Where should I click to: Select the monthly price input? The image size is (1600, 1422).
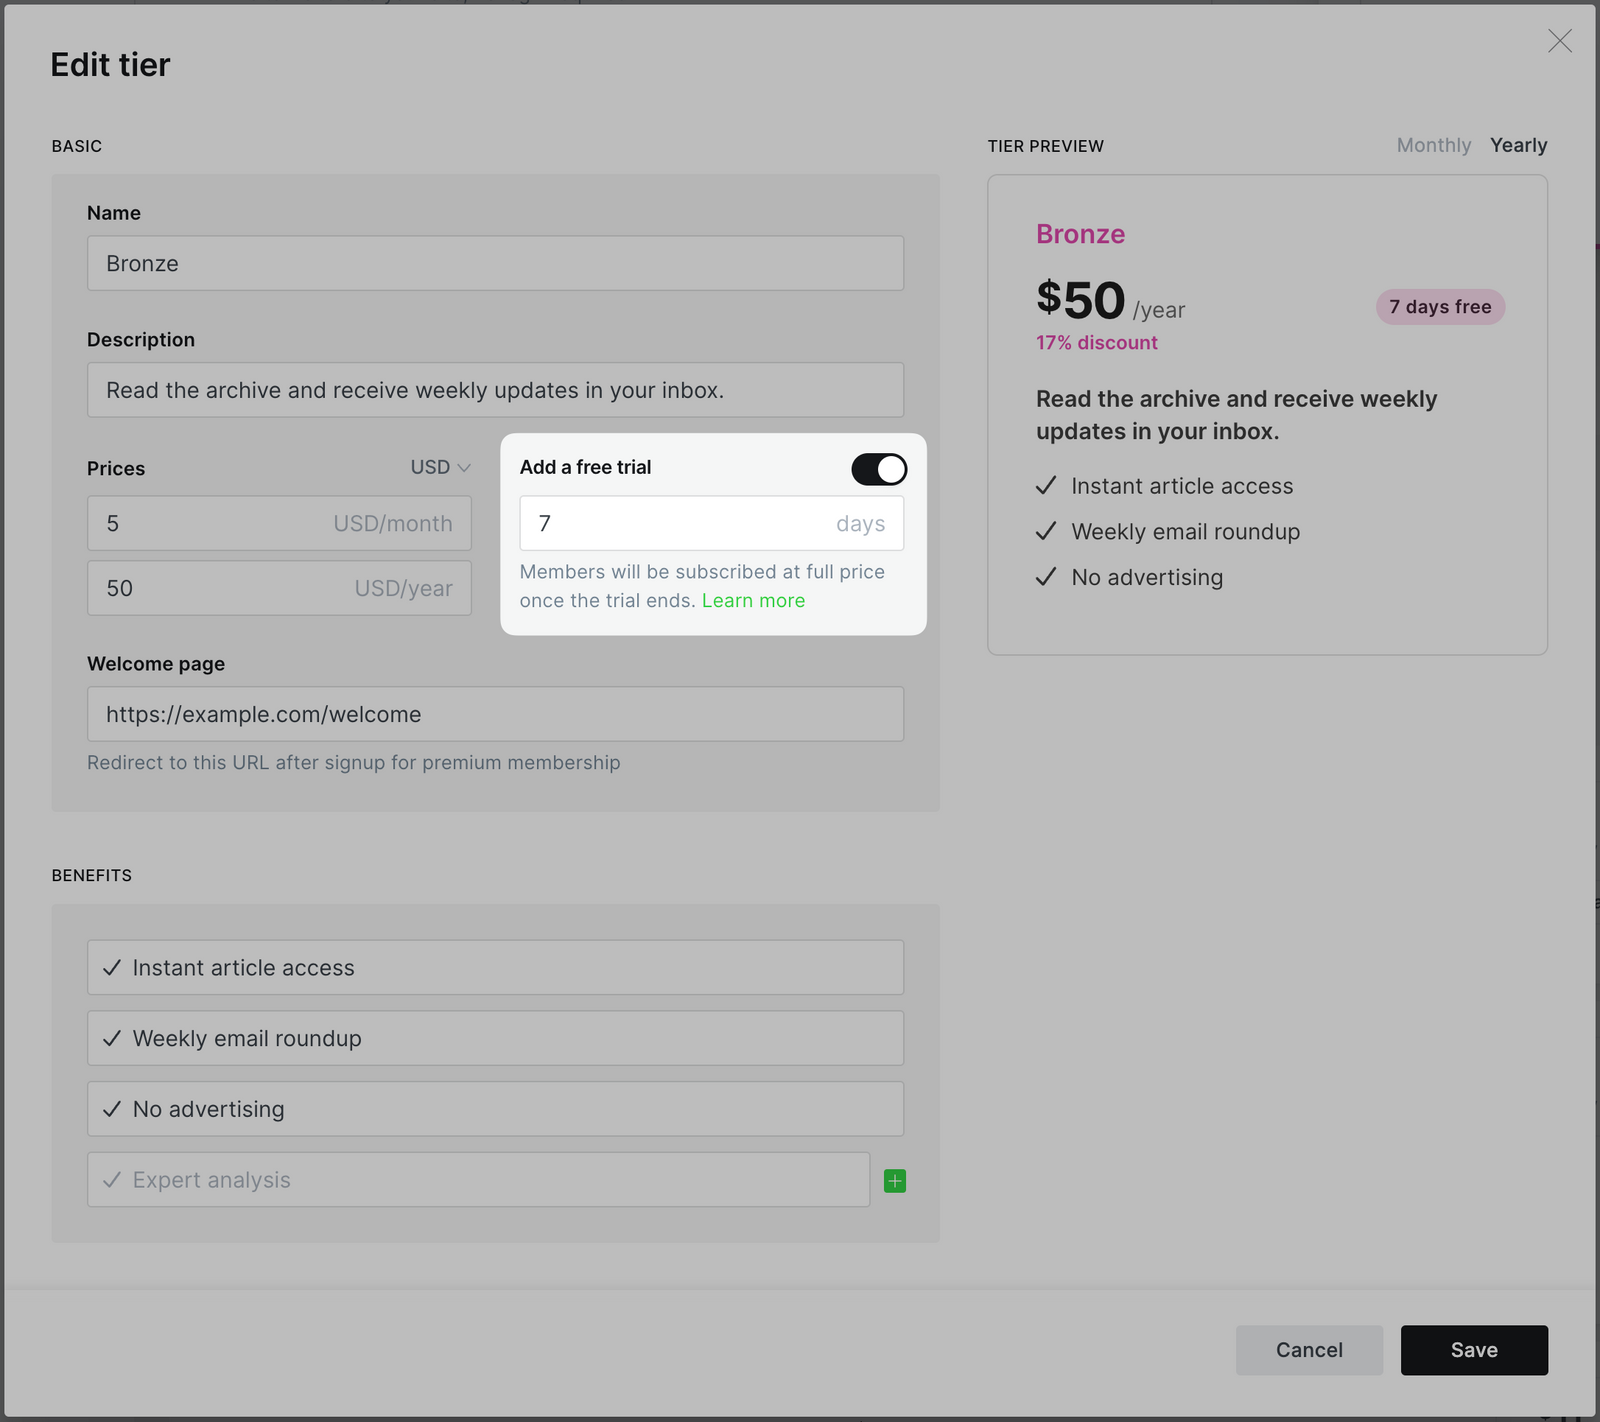click(279, 523)
